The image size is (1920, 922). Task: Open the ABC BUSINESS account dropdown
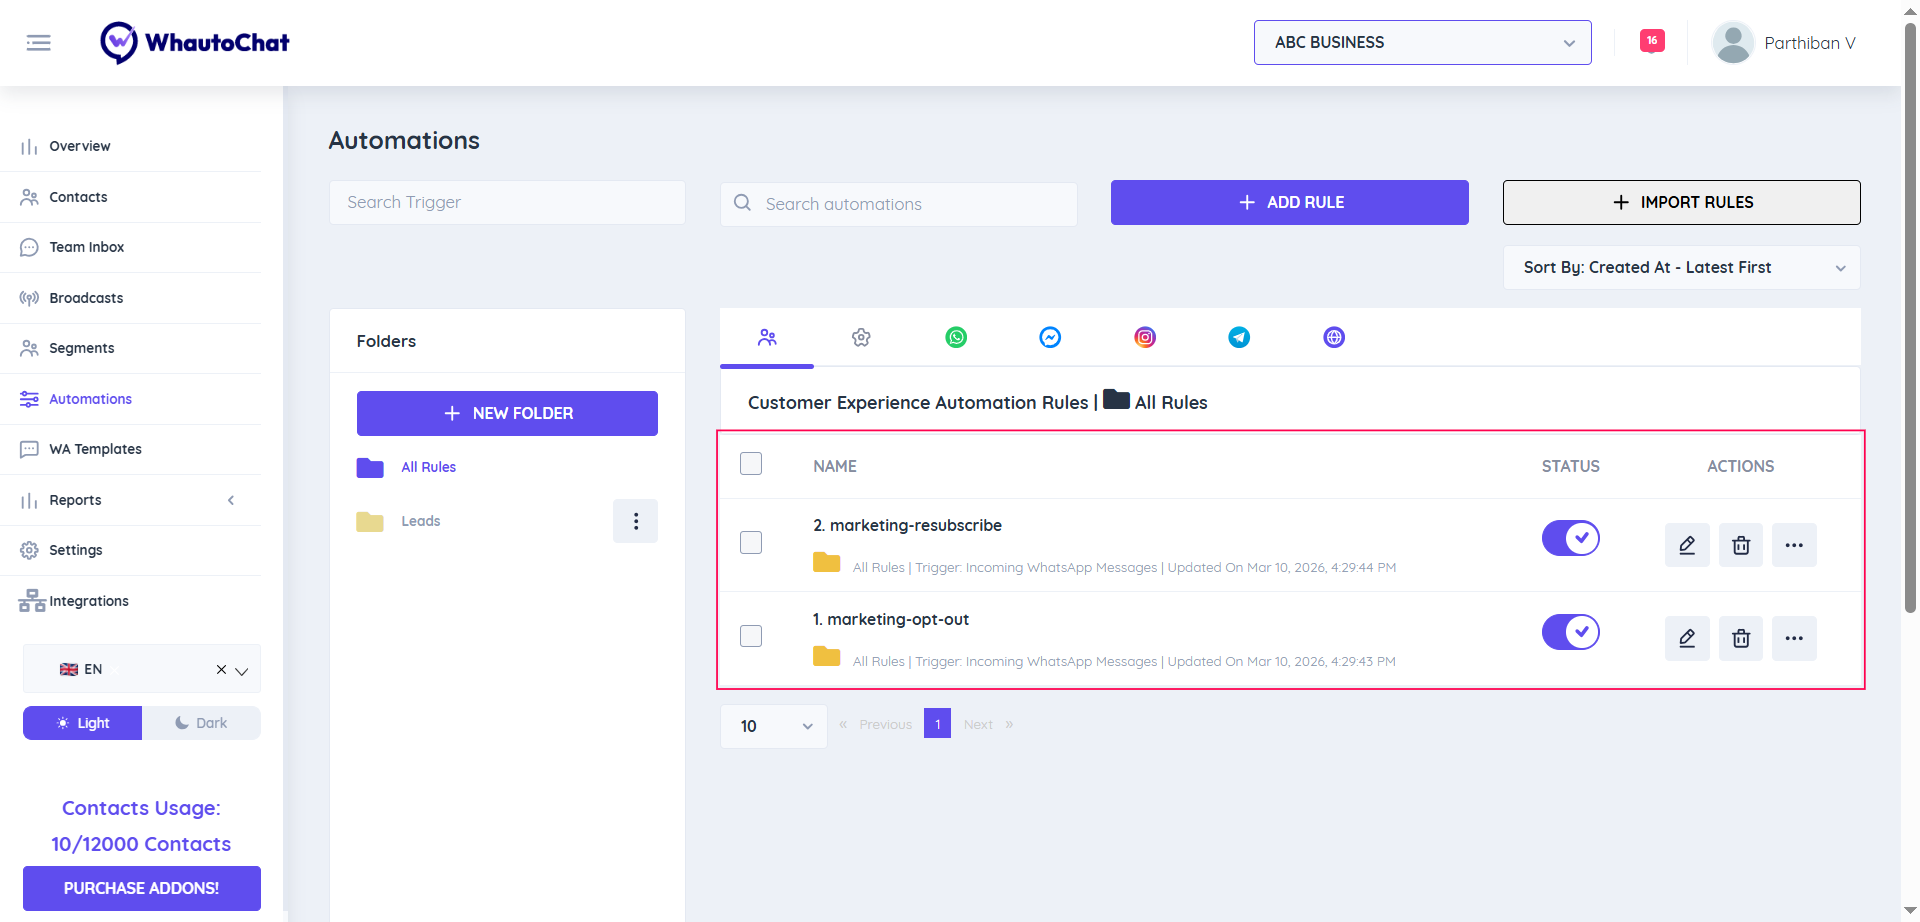(1422, 43)
